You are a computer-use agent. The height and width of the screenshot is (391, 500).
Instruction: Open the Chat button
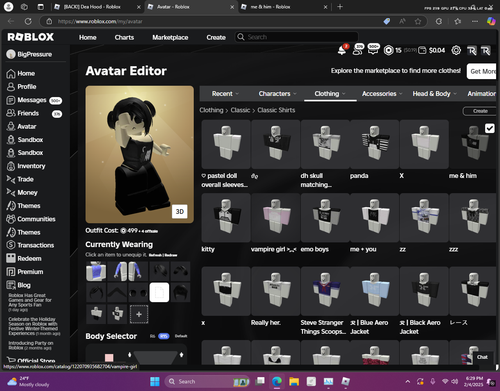[482, 357]
